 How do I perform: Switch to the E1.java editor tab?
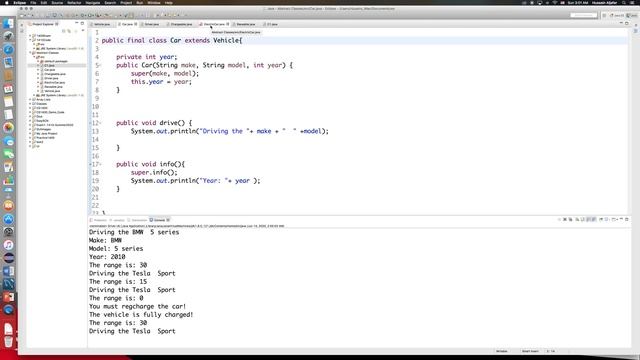pyautogui.click(x=271, y=24)
